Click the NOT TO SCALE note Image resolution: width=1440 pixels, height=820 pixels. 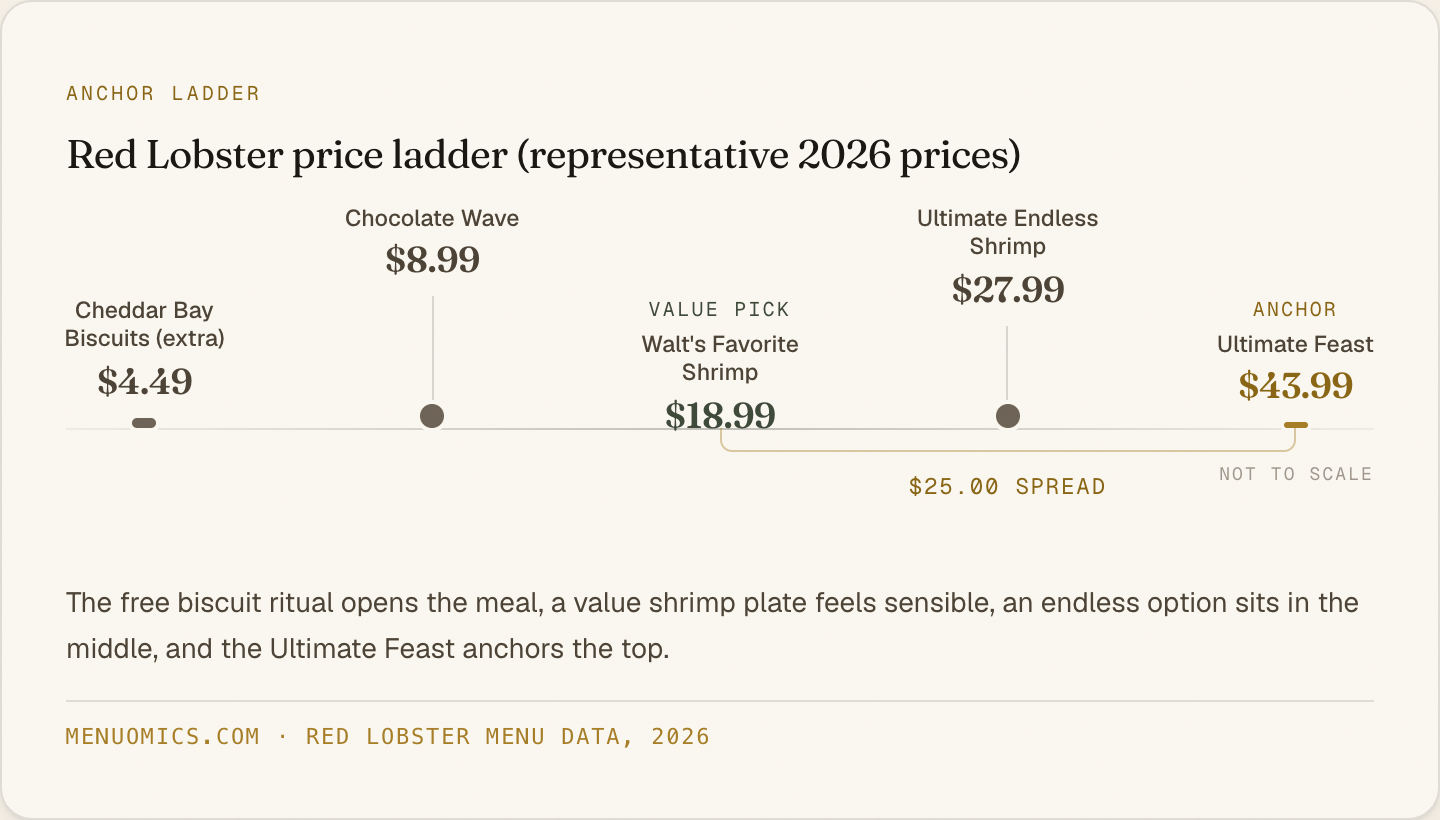pyautogui.click(x=1296, y=474)
